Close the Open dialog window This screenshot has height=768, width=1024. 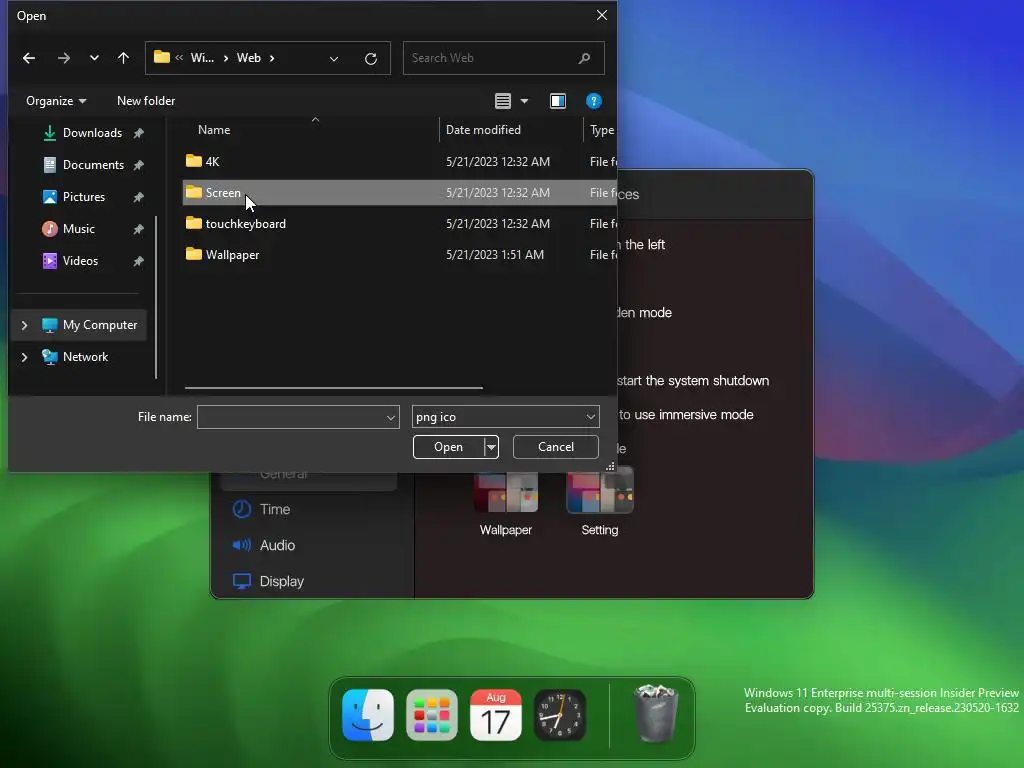pyautogui.click(x=601, y=15)
